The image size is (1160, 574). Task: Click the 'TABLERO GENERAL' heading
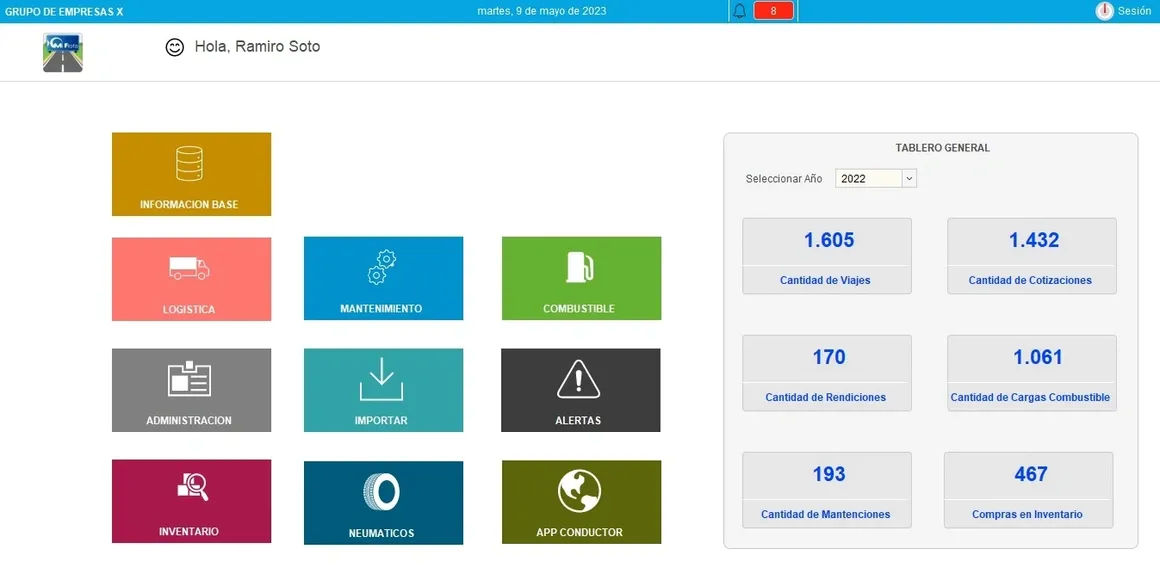click(x=942, y=148)
